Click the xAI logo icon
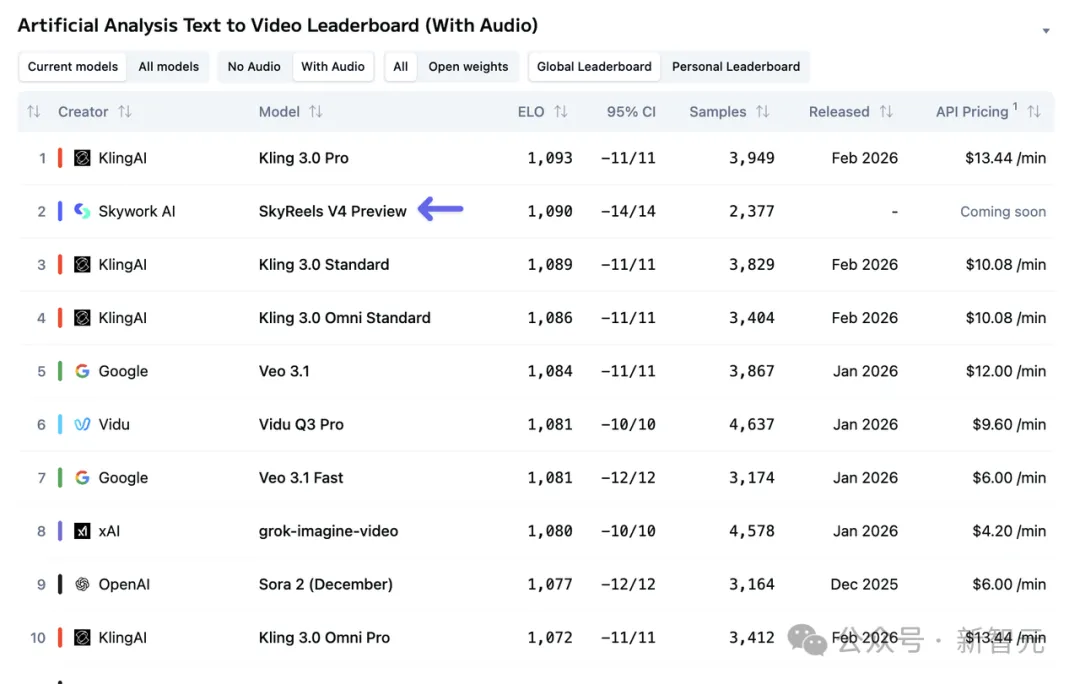Image resolution: width=1080 pixels, height=684 pixels. tap(82, 531)
